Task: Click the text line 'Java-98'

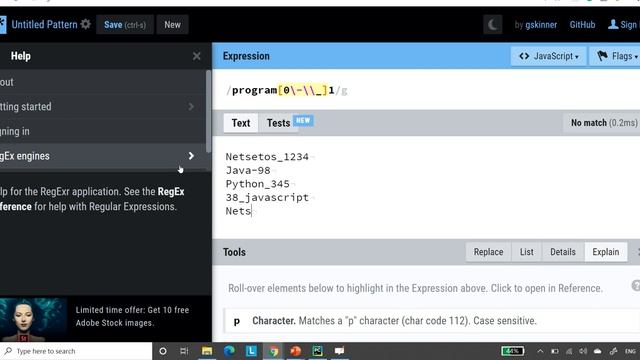Action: pyautogui.click(x=248, y=170)
